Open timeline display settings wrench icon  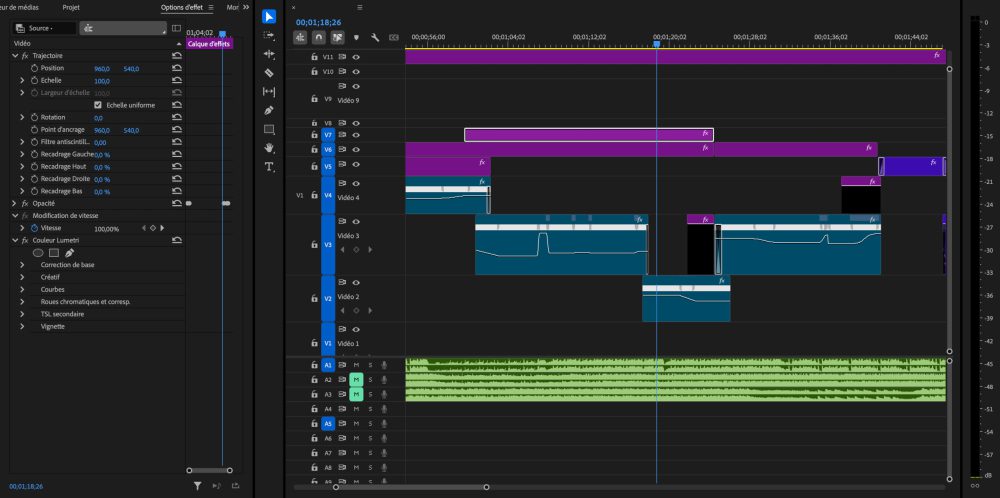tap(375, 37)
